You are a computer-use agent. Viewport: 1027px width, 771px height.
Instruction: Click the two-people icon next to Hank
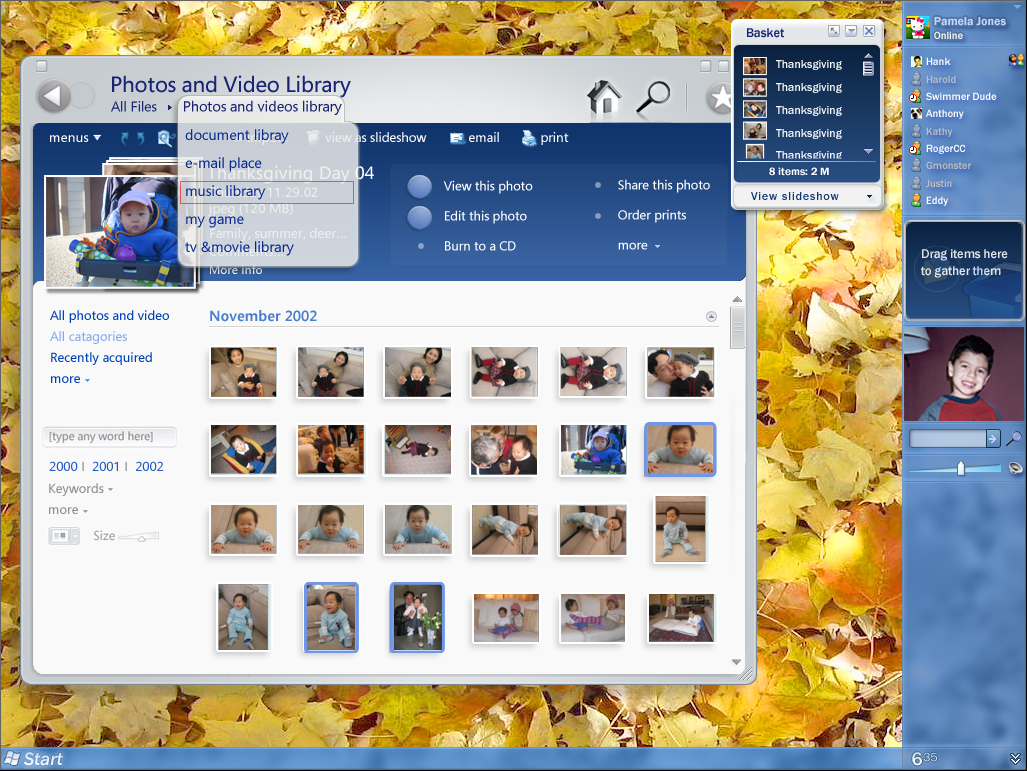point(1016,60)
